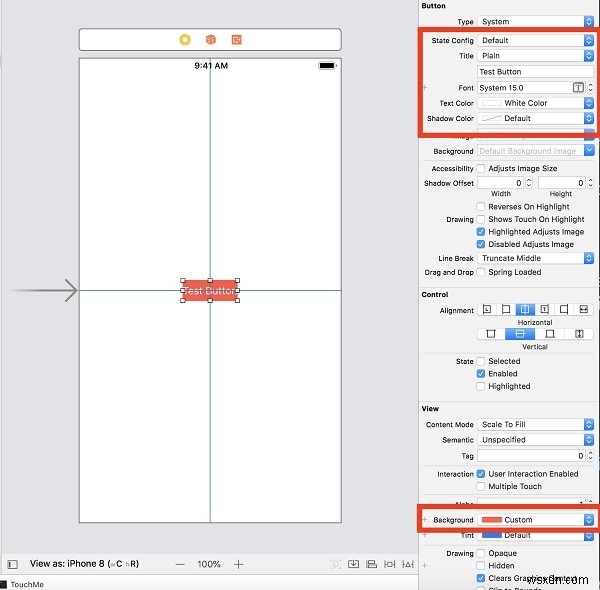Uncheck Disabled Adjusts Image
This screenshot has height=590, width=600.
481,244
